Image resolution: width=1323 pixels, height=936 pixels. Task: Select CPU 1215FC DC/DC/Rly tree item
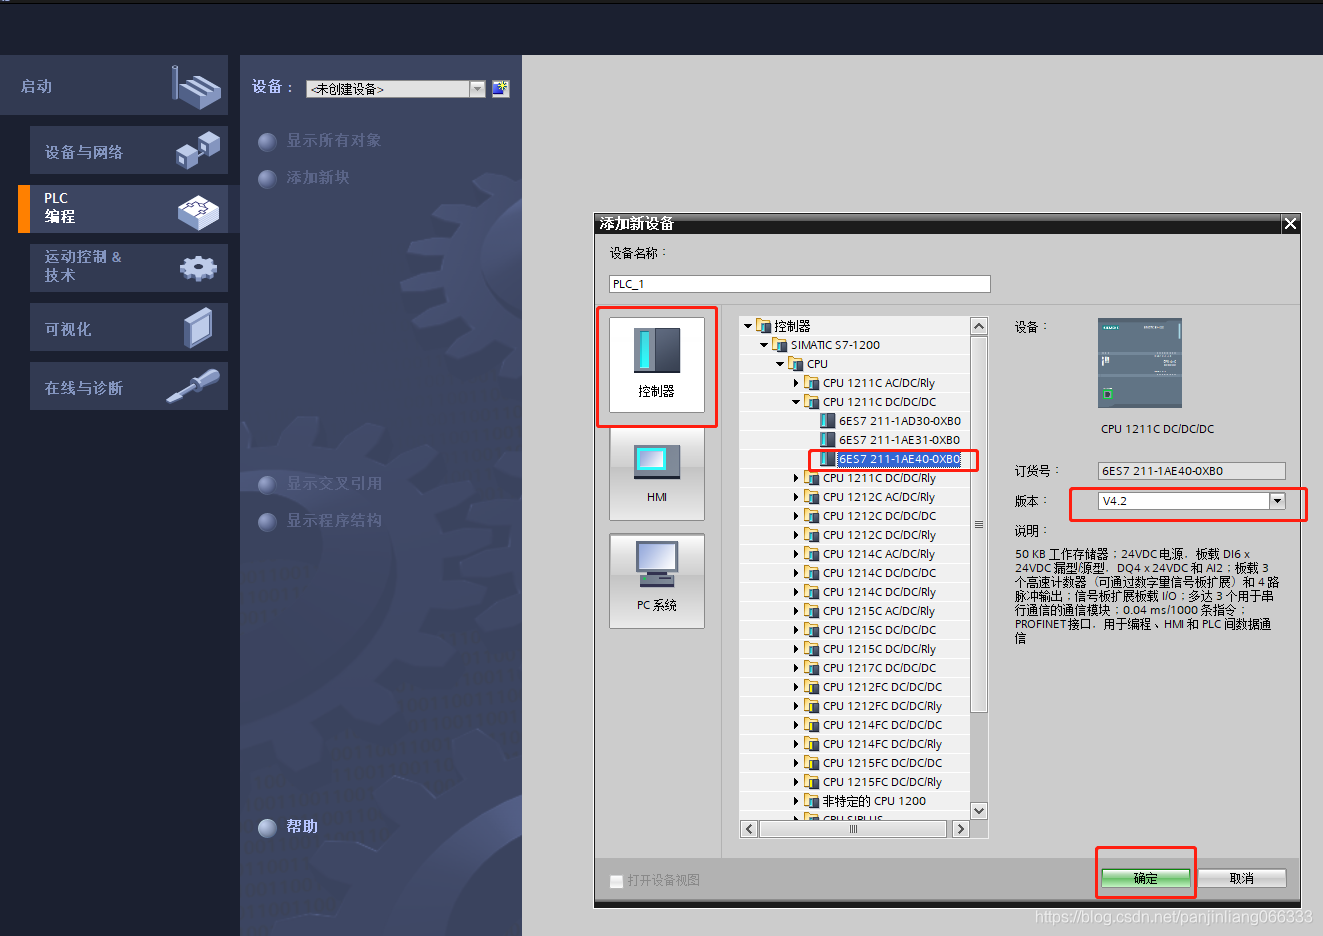click(882, 782)
